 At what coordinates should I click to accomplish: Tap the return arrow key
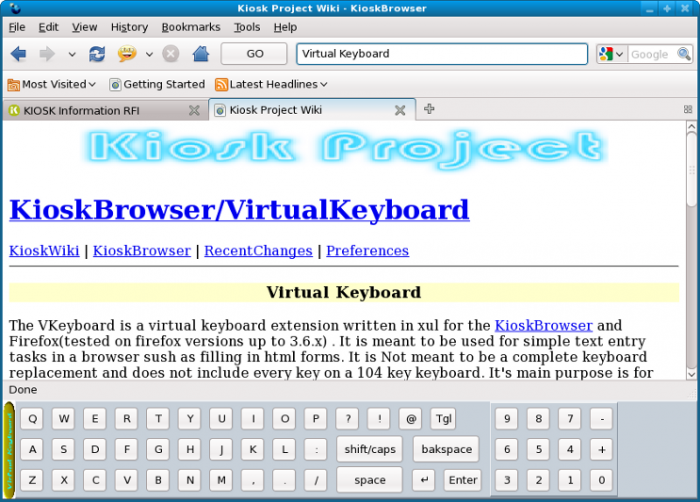(424, 480)
